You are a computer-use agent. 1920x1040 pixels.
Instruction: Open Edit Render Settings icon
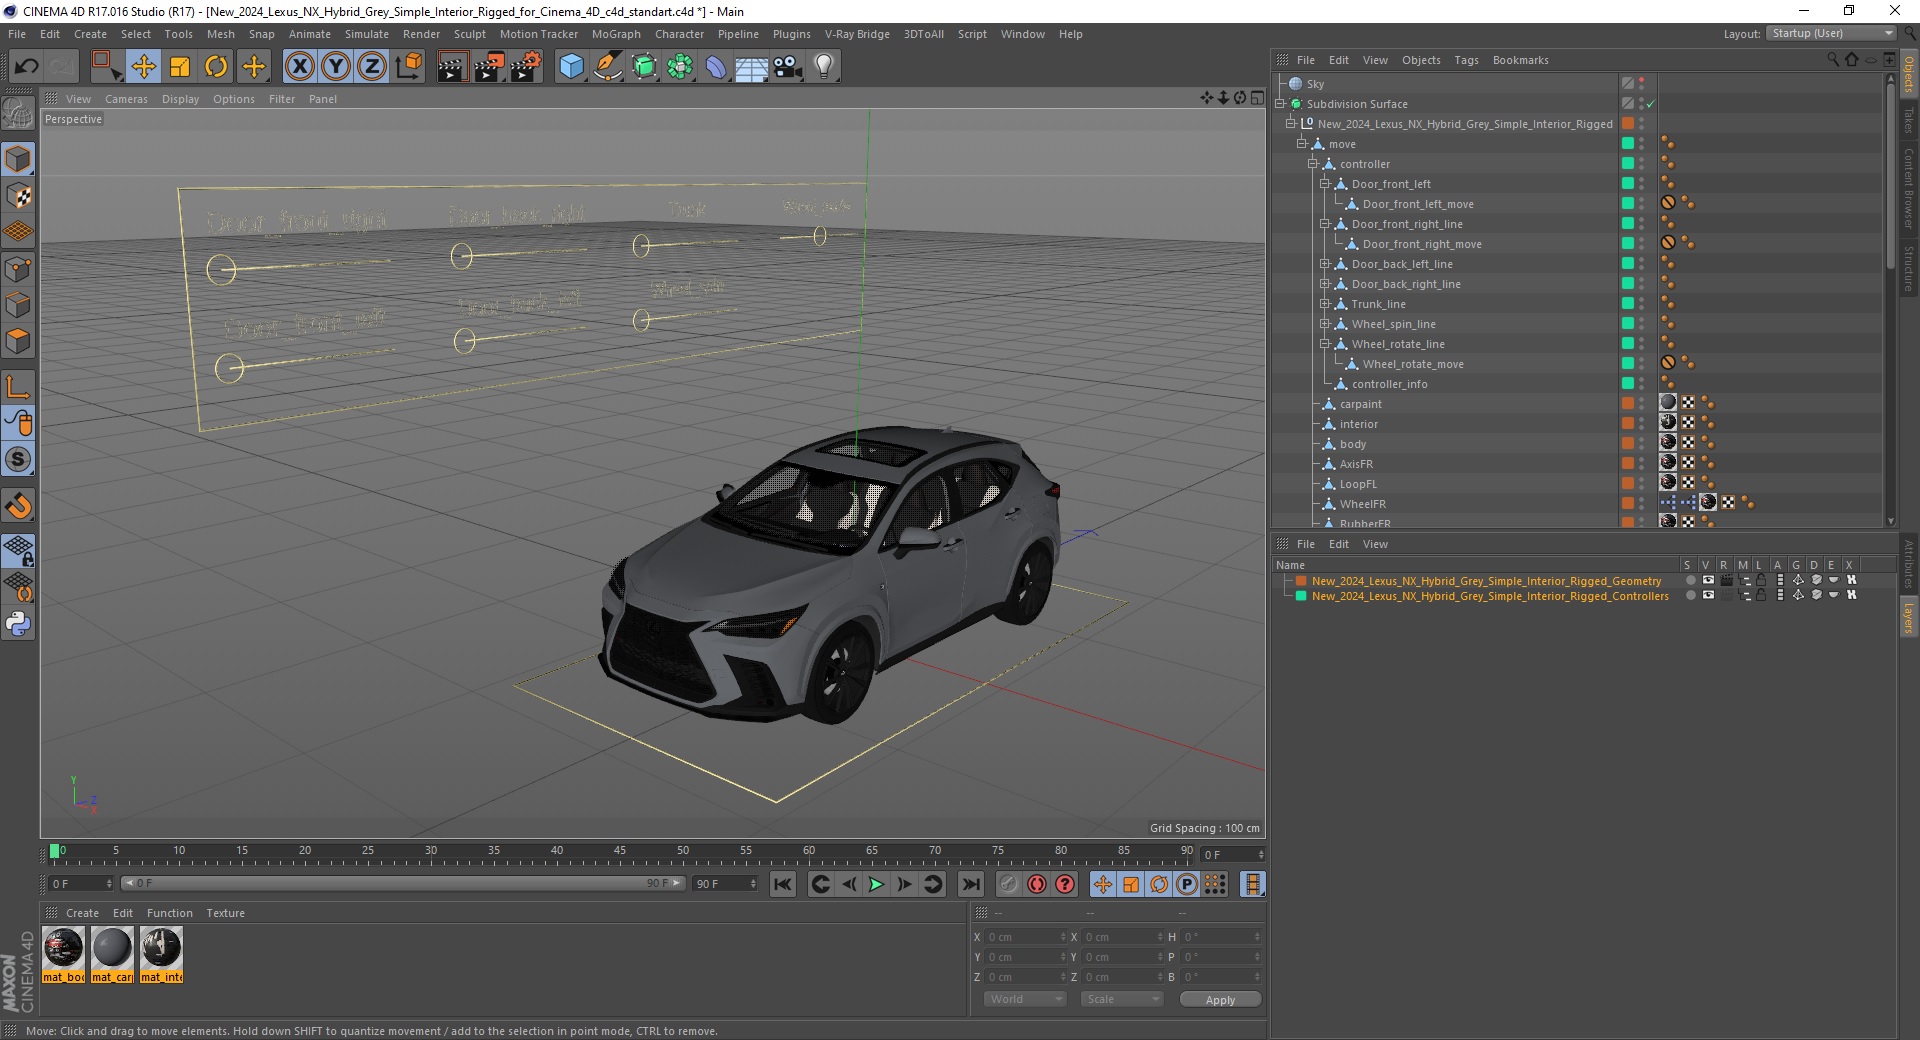(x=526, y=67)
